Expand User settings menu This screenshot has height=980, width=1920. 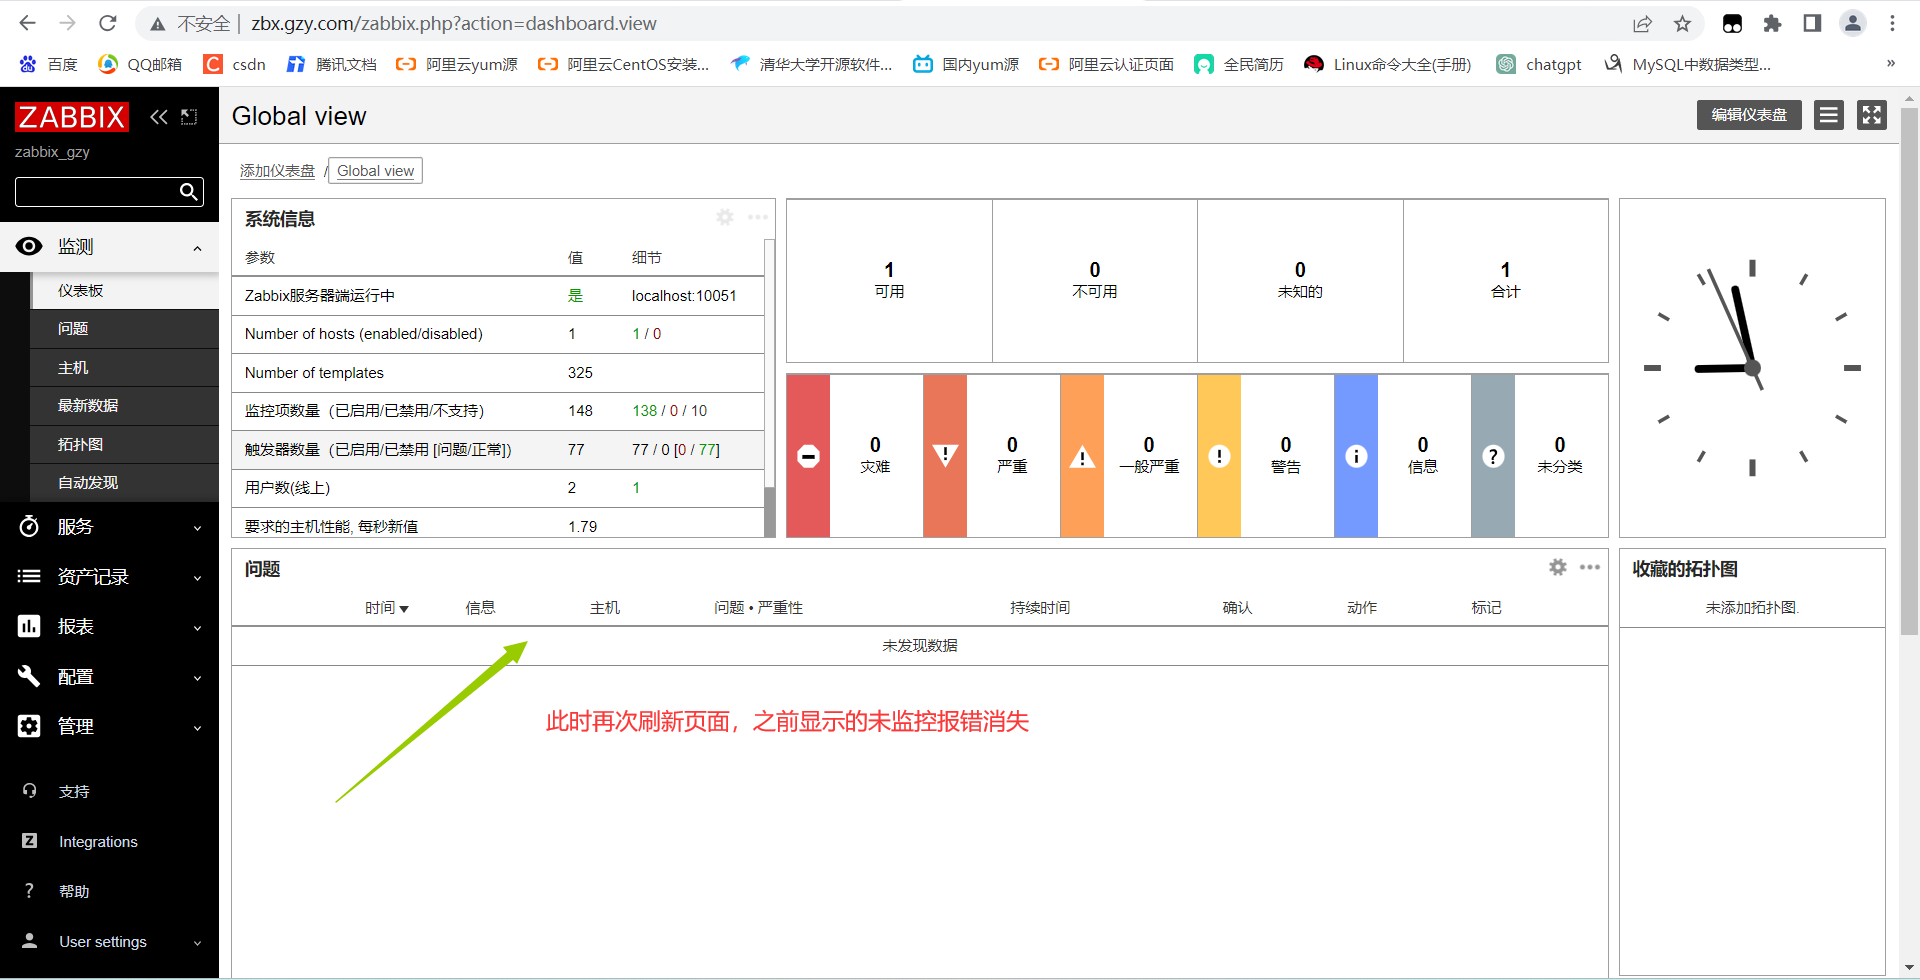(109, 942)
